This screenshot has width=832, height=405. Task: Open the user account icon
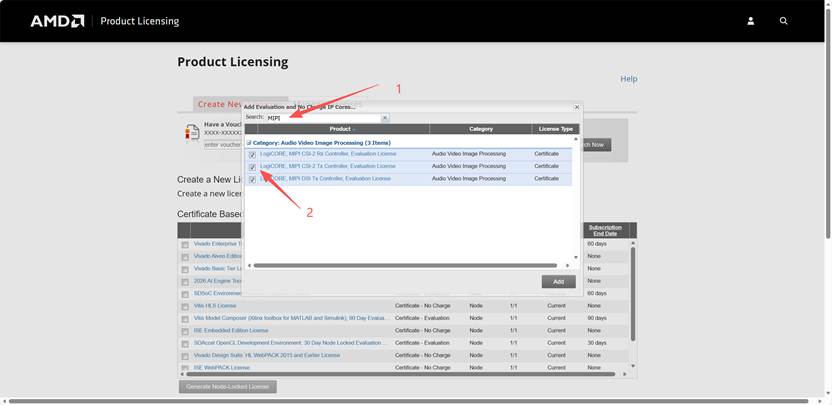[751, 21]
